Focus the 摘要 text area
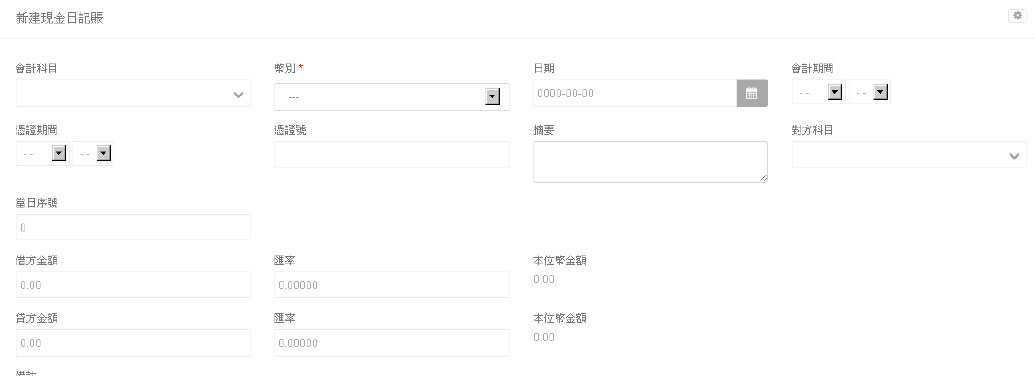The height and width of the screenshot is (376, 1035). [x=650, y=162]
